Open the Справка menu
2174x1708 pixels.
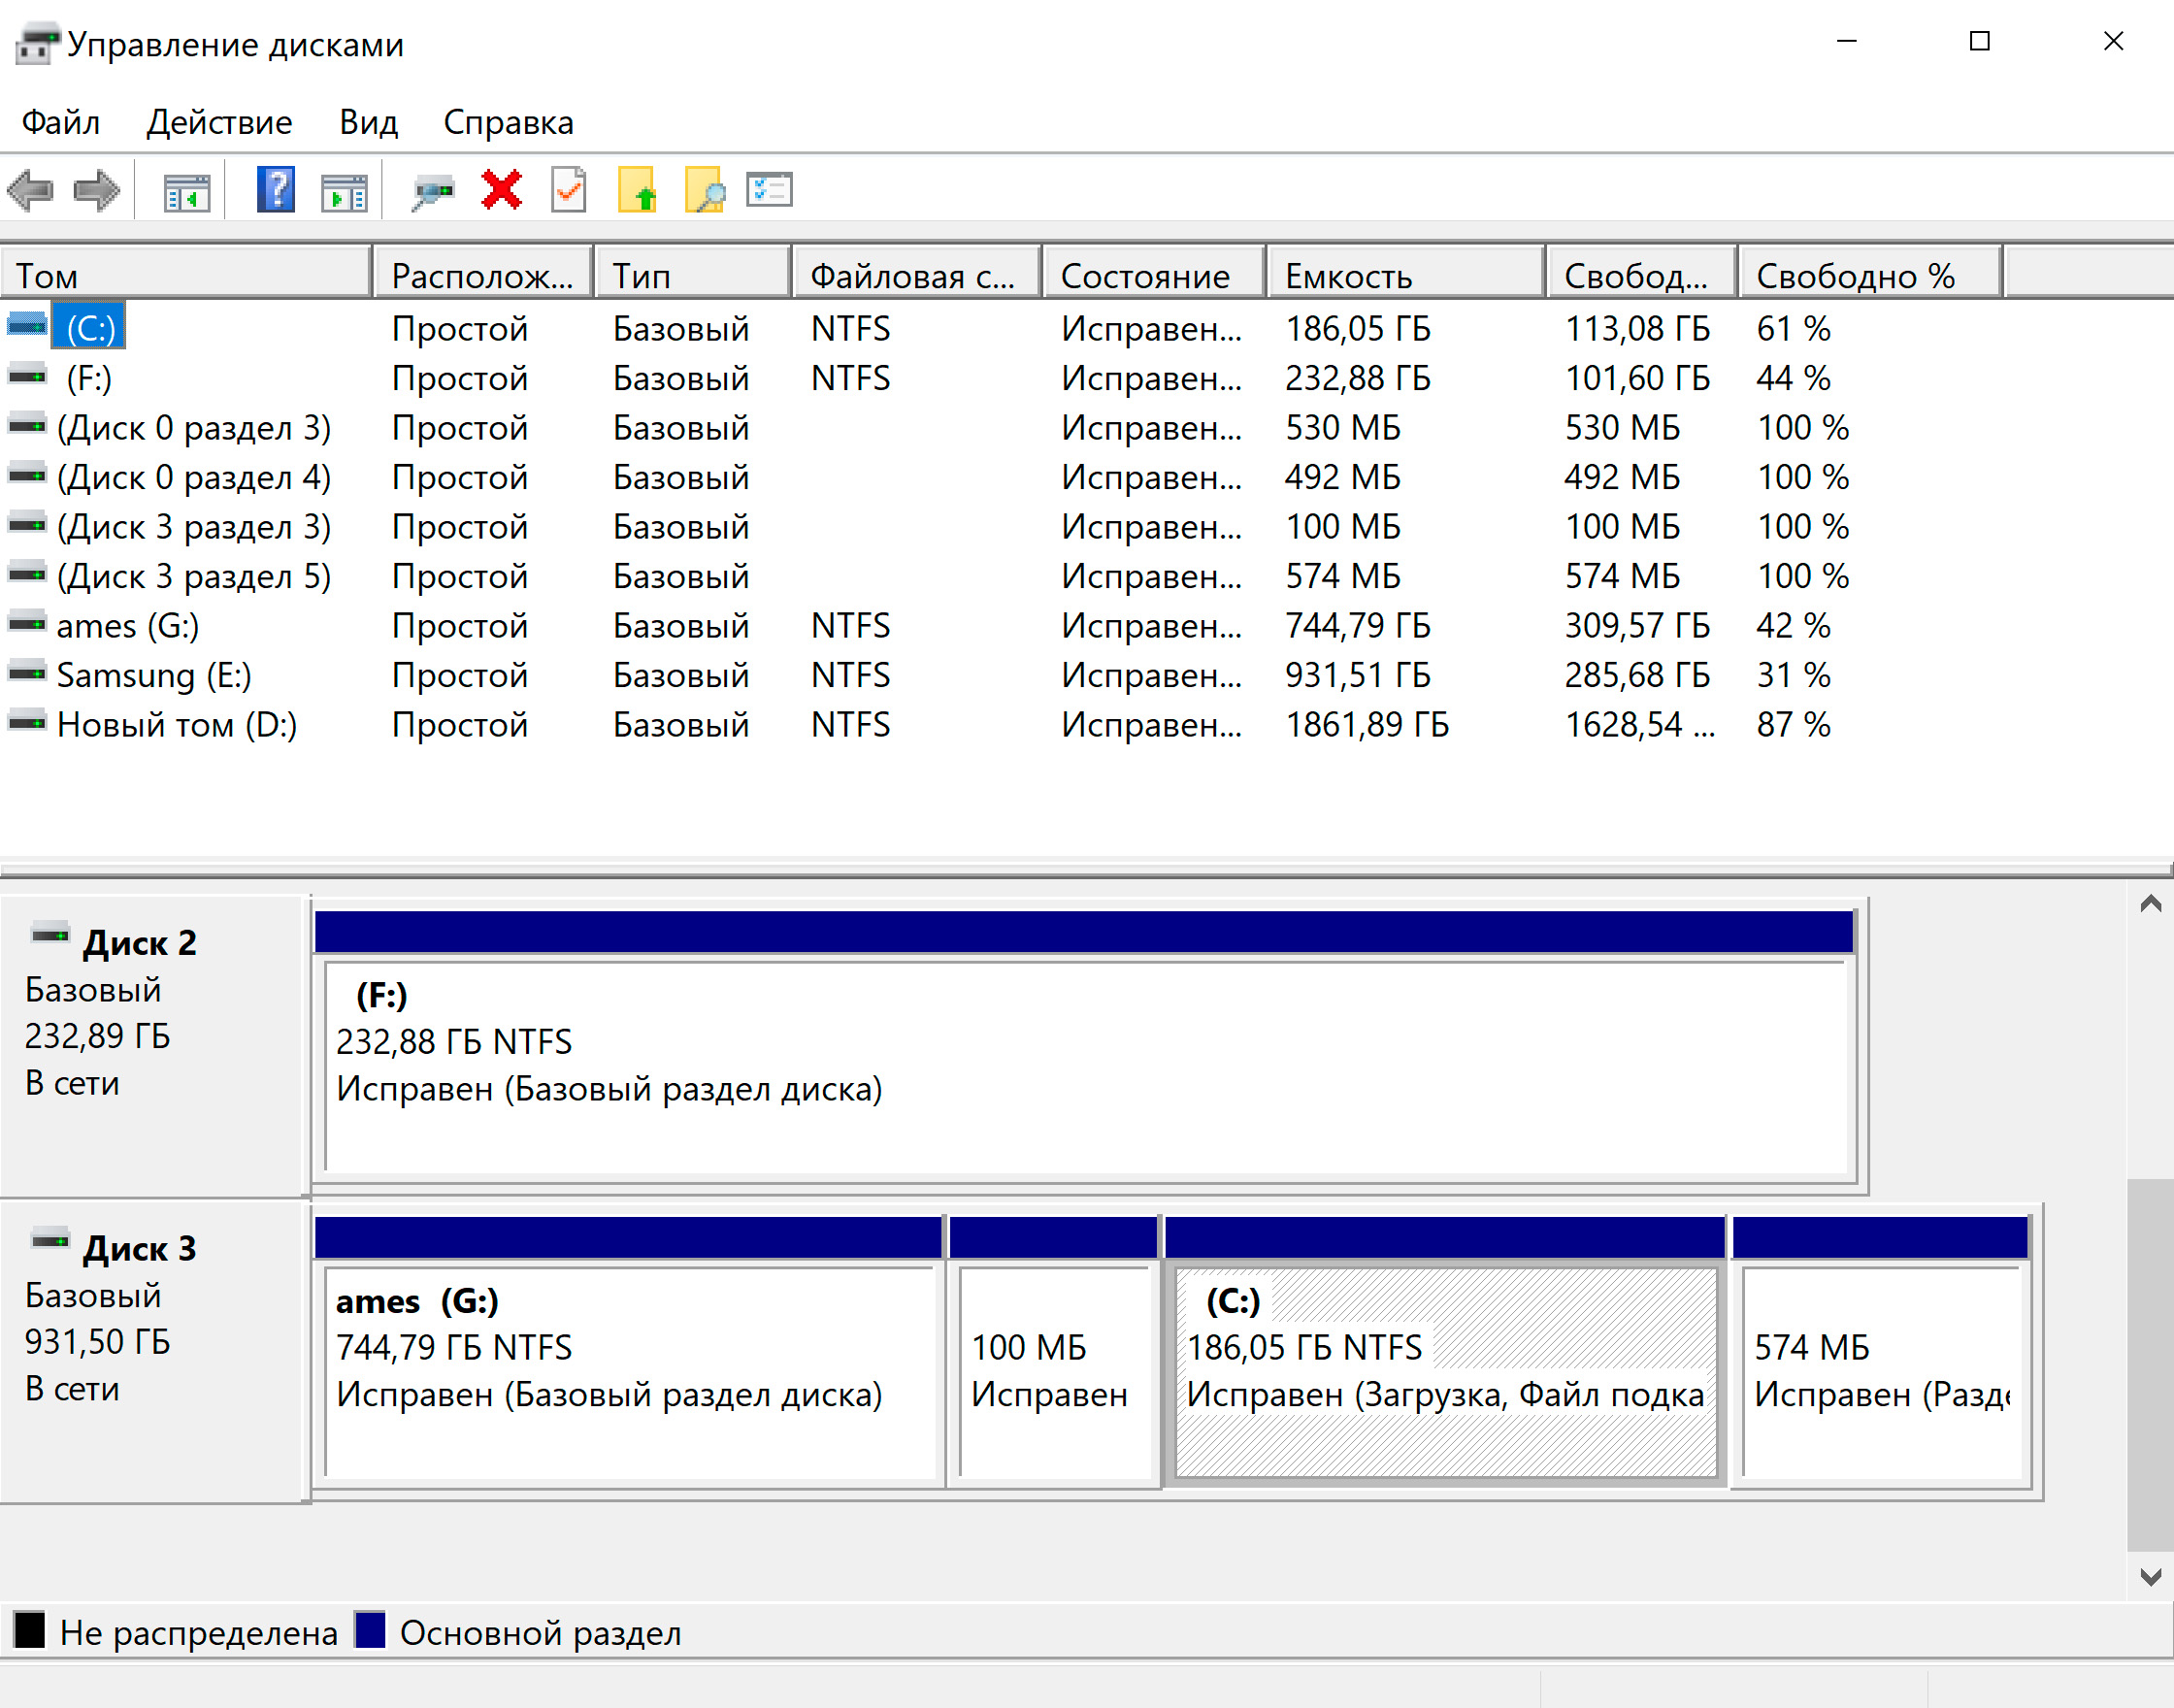coord(508,122)
